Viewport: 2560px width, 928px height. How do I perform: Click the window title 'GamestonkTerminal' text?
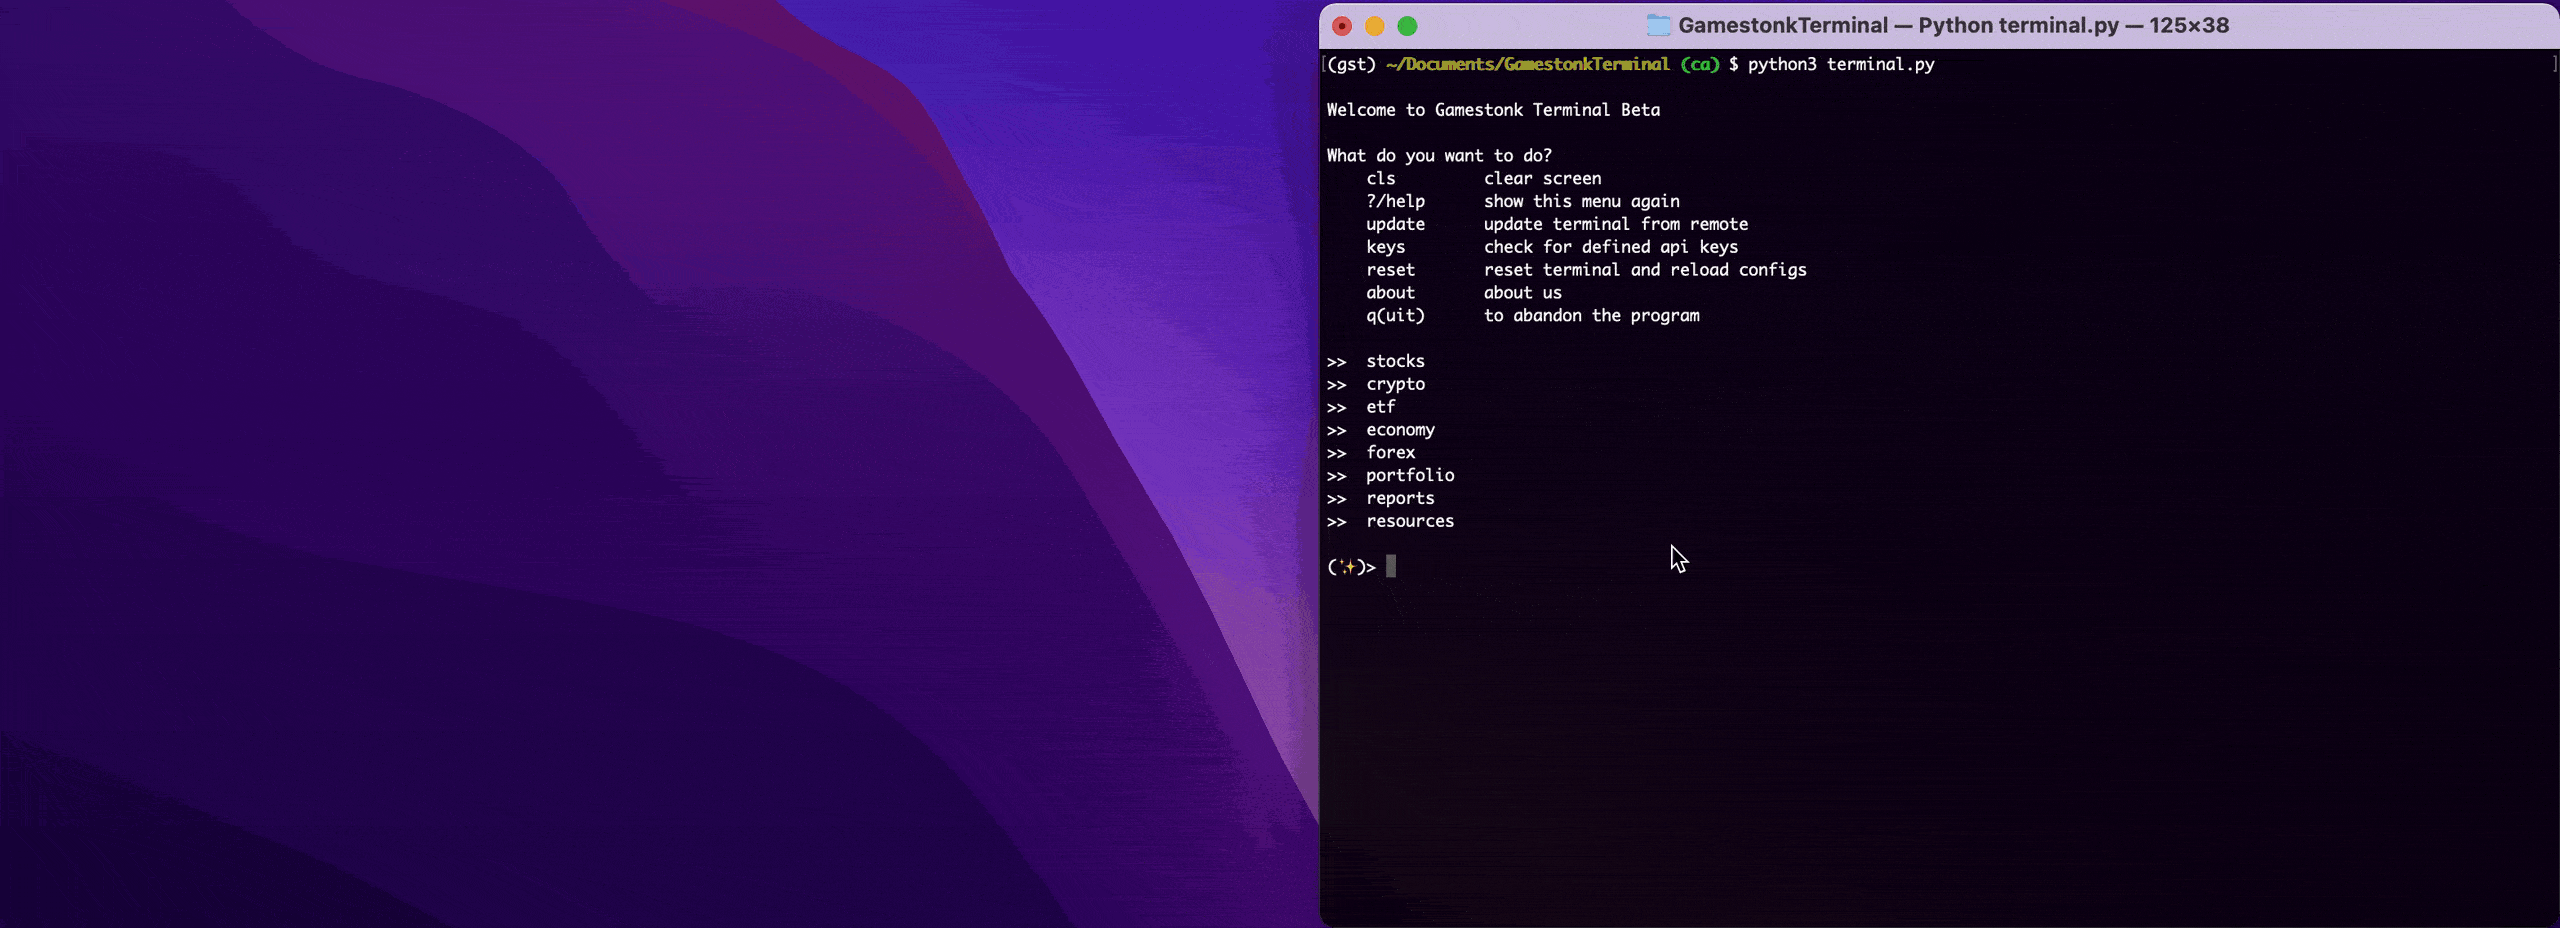[1782, 26]
